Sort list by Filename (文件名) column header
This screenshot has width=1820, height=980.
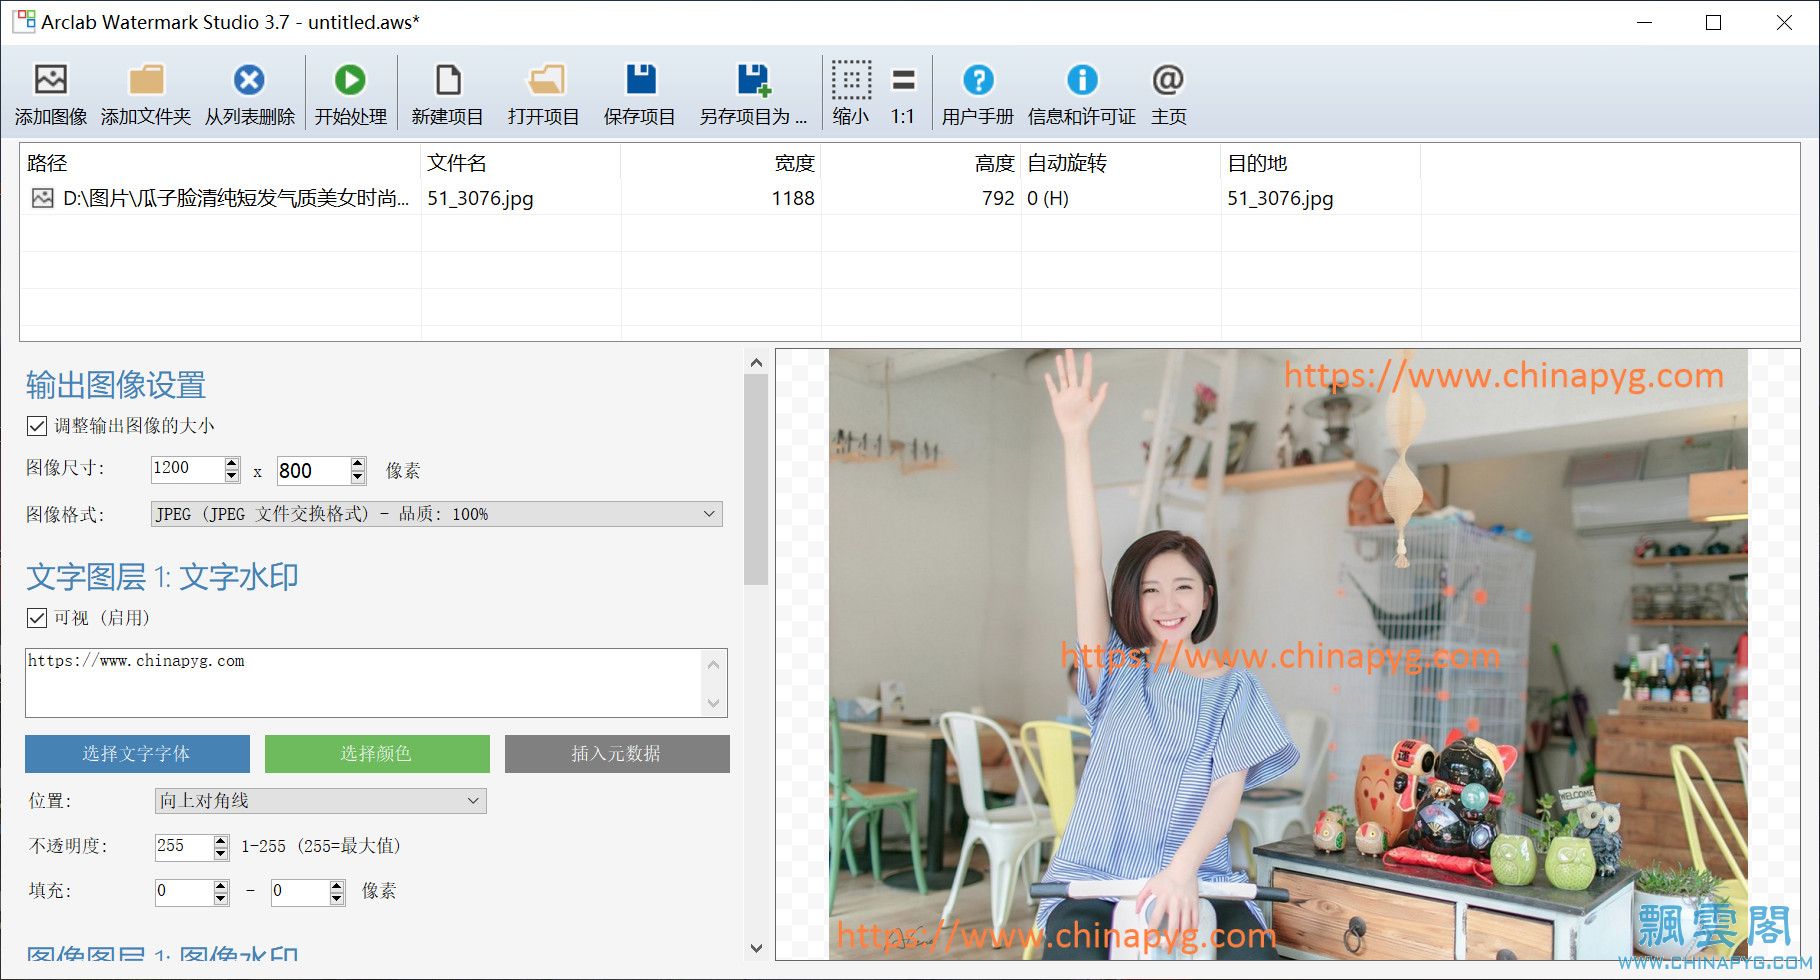point(520,163)
